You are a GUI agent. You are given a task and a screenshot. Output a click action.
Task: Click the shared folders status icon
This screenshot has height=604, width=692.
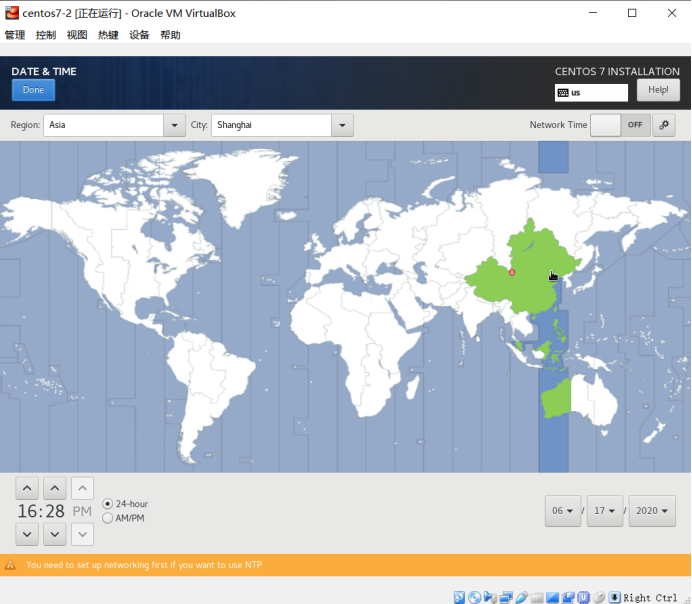point(537,598)
